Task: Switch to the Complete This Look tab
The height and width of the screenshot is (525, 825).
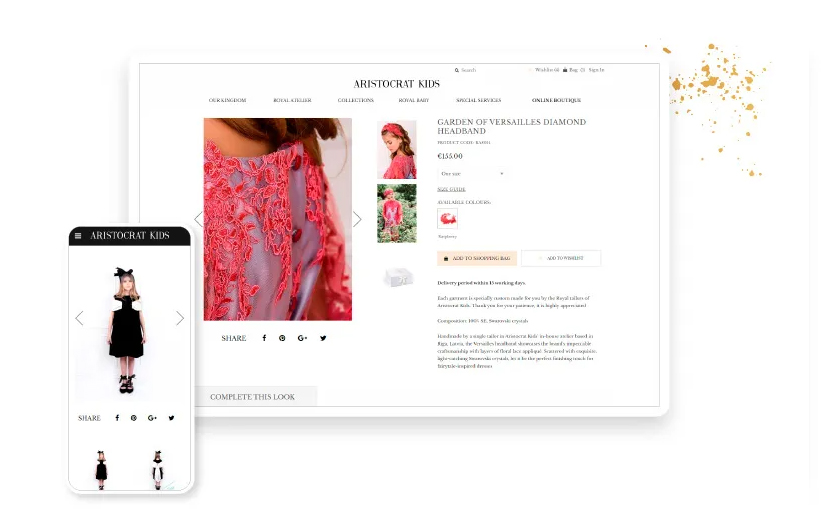Action: click(256, 397)
